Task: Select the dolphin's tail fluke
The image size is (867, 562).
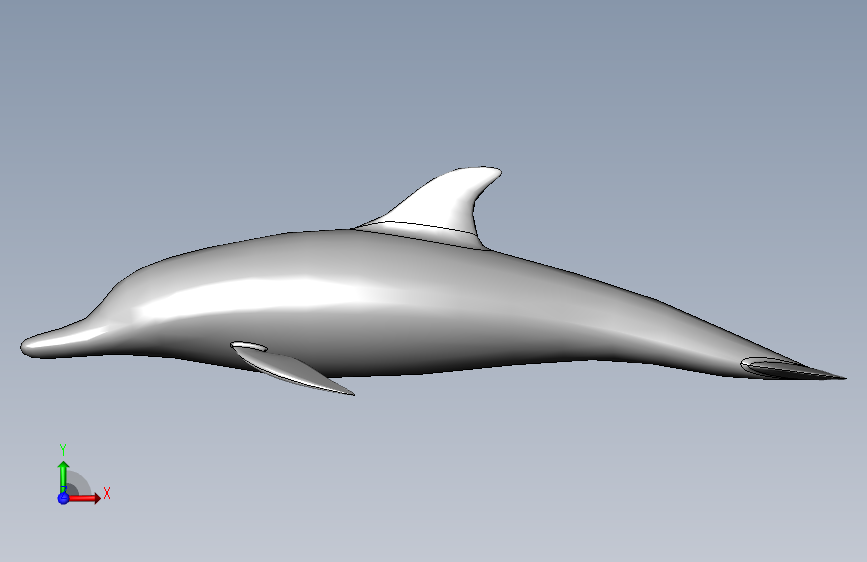Action: pyautogui.click(x=791, y=369)
